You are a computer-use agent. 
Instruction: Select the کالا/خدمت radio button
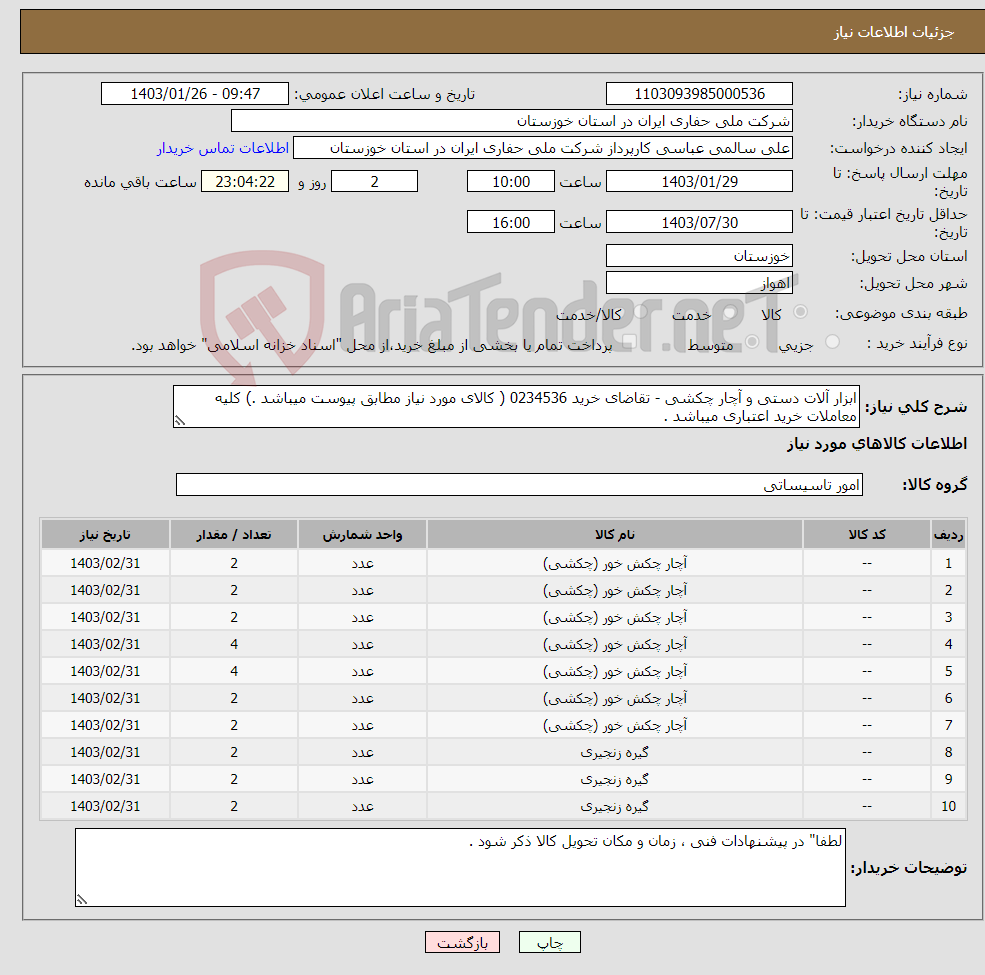point(640,312)
